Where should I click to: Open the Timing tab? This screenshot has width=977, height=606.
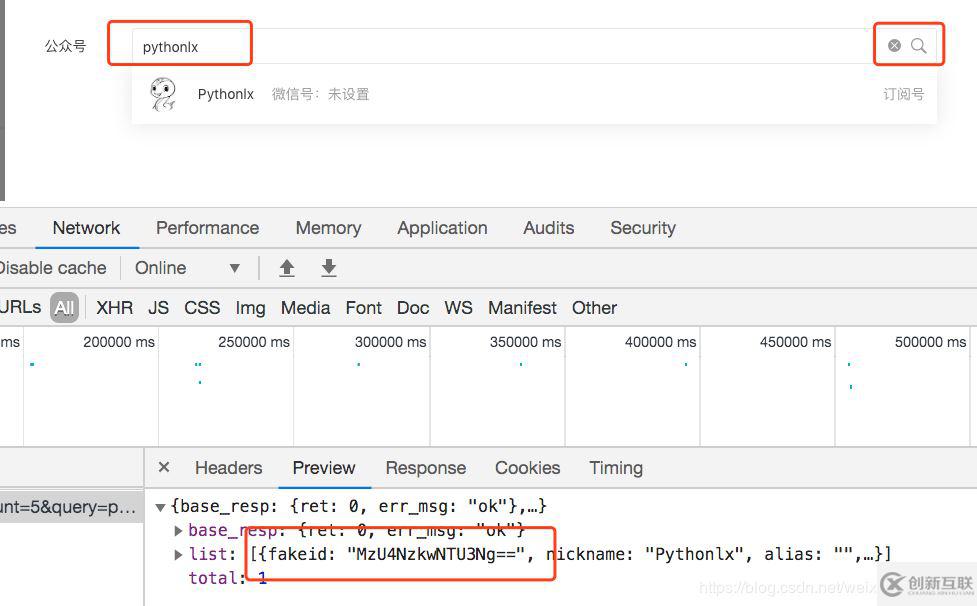coord(616,468)
